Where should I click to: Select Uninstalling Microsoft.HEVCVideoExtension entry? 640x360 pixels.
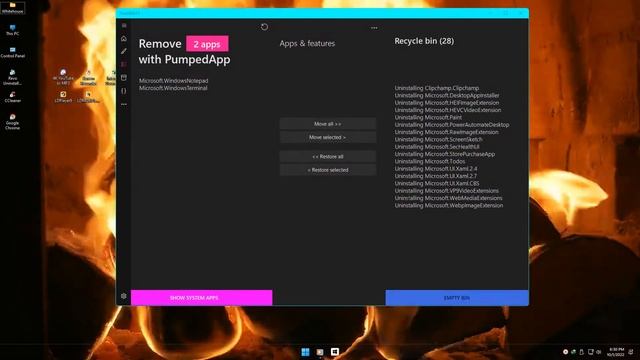coord(448,110)
